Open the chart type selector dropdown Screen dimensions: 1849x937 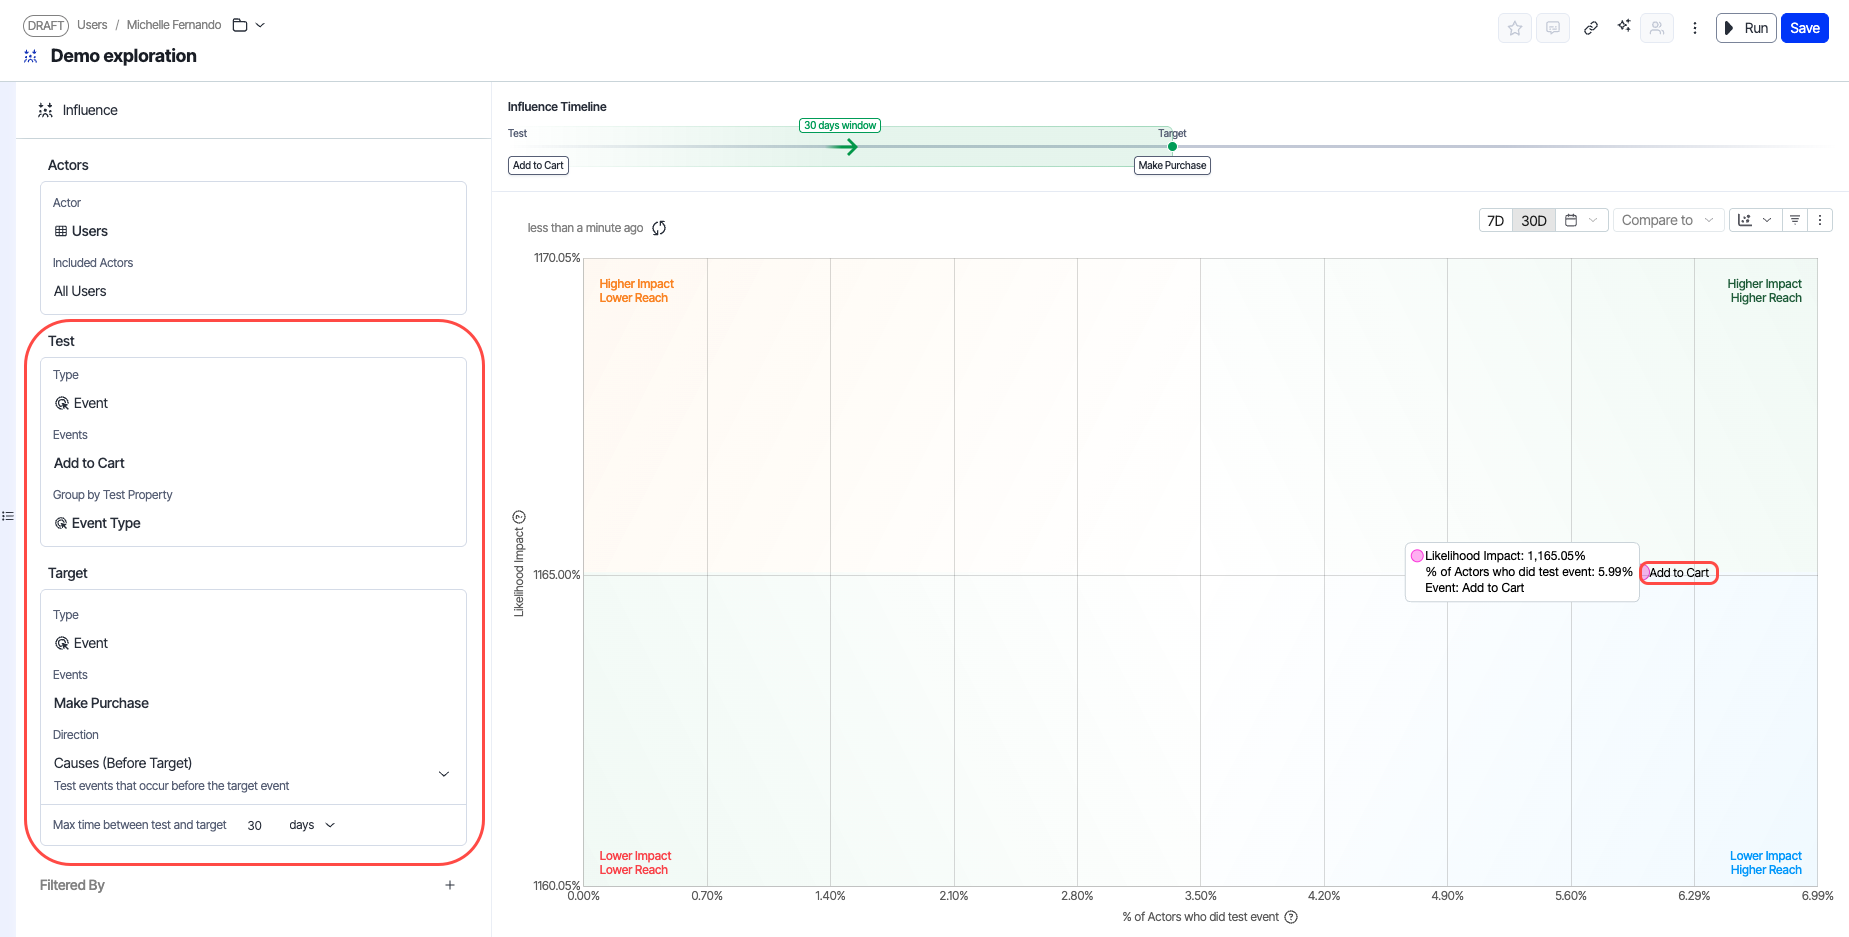pyautogui.click(x=1755, y=221)
